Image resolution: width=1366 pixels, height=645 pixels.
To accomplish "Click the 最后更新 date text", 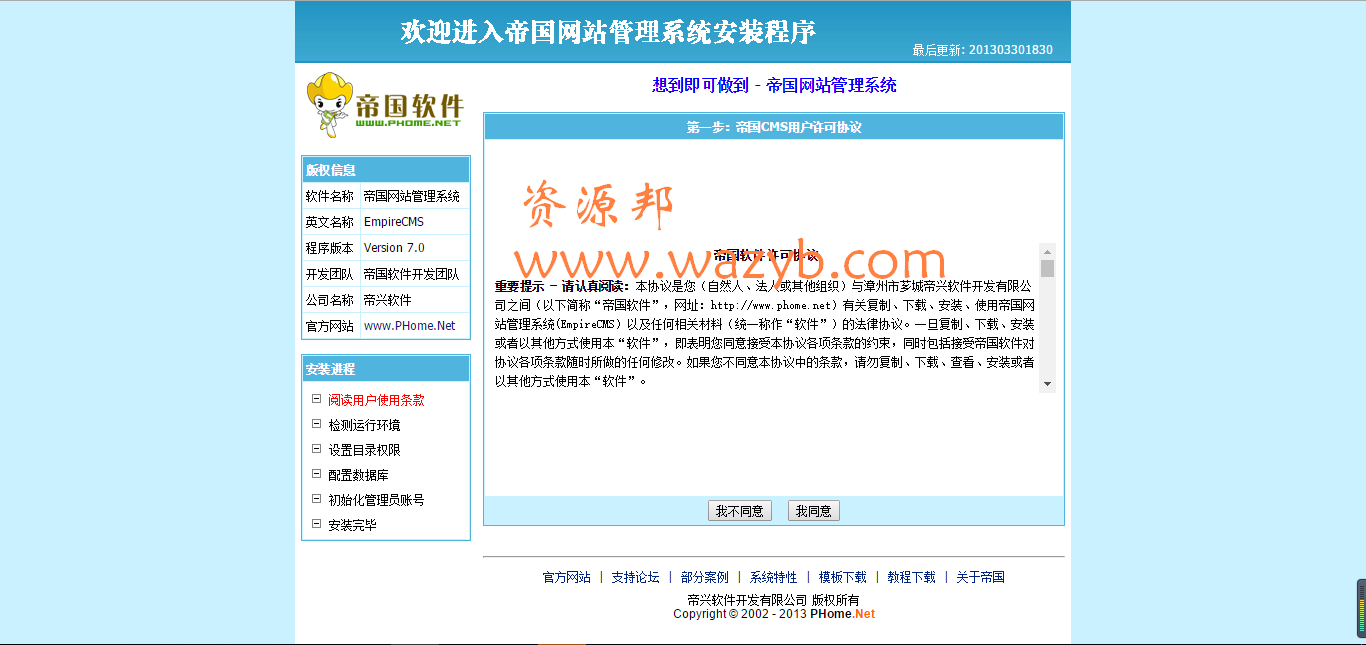I will [x=983, y=50].
